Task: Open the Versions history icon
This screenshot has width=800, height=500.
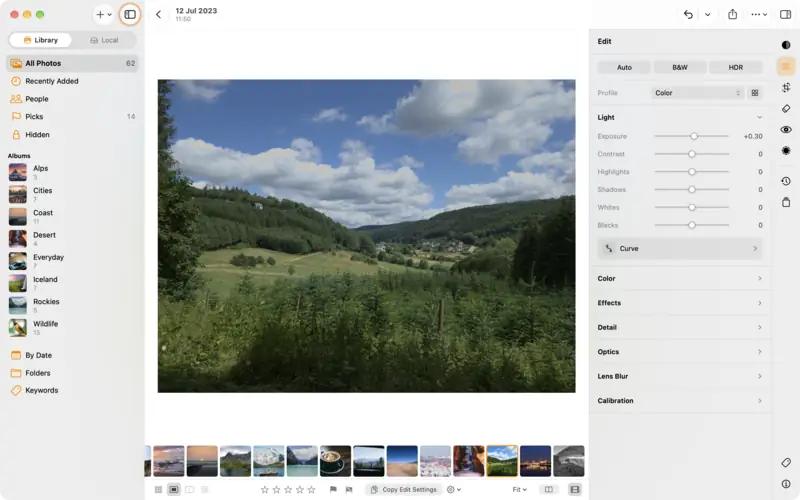Action: click(x=786, y=181)
